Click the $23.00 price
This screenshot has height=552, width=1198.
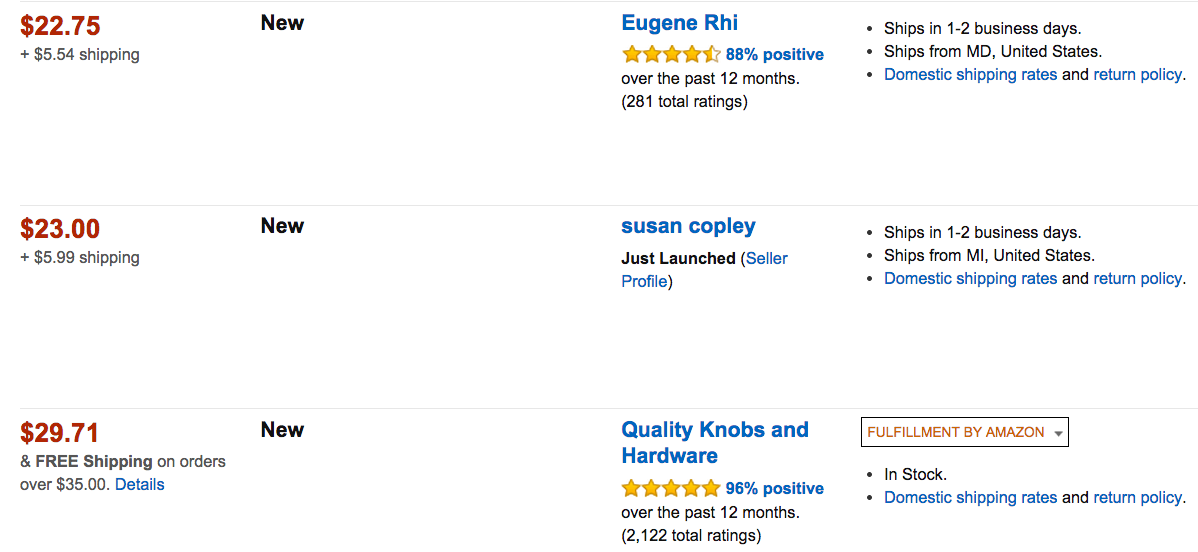(x=60, y=230)
